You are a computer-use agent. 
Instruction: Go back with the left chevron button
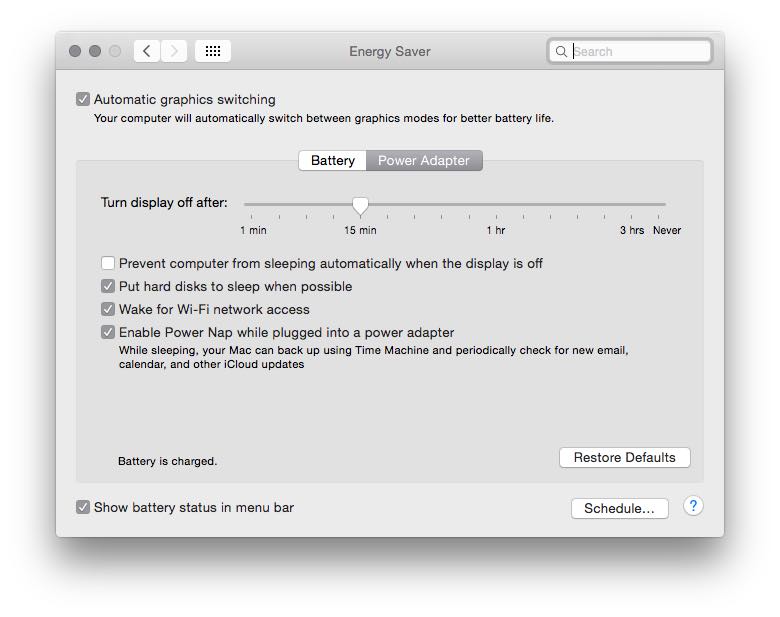point(147,51)
